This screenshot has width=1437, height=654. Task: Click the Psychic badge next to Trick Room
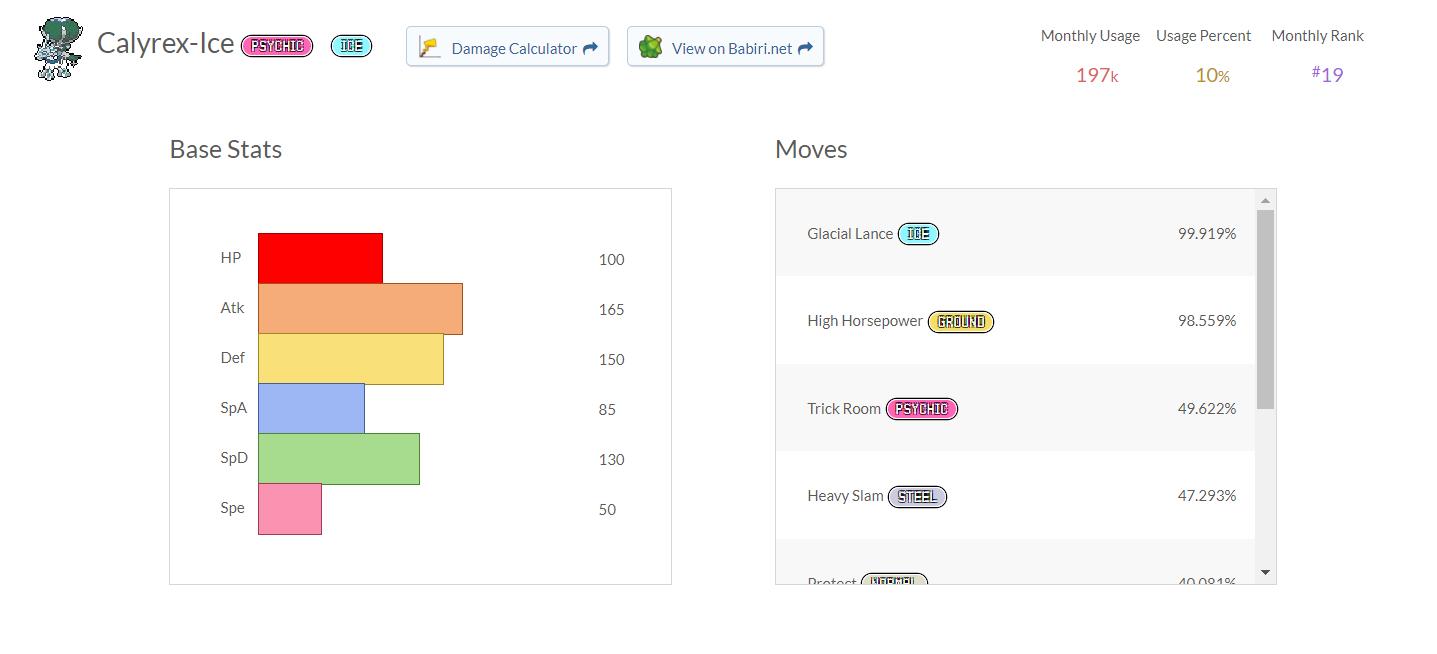tap(921, 409)
